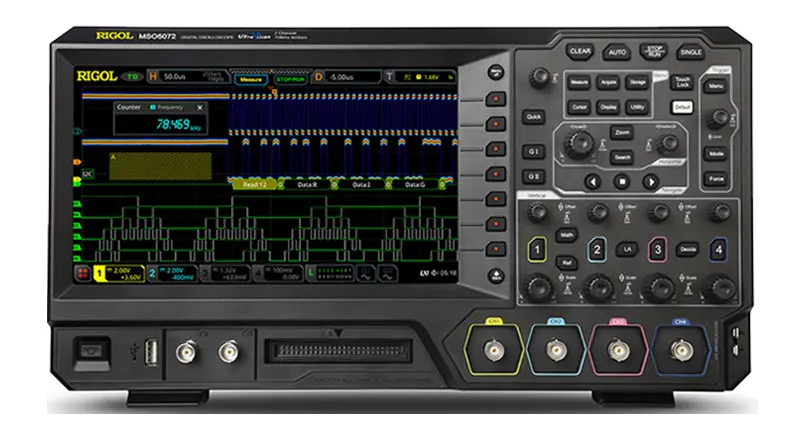
Task: Arm a SINGLE acquisition
Action: pos(691,52)
